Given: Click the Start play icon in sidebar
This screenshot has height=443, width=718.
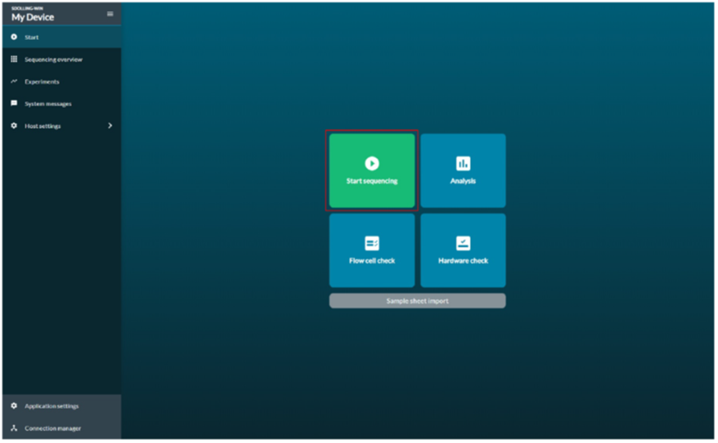Looking at the screenshot, I should tap(14, 37).
